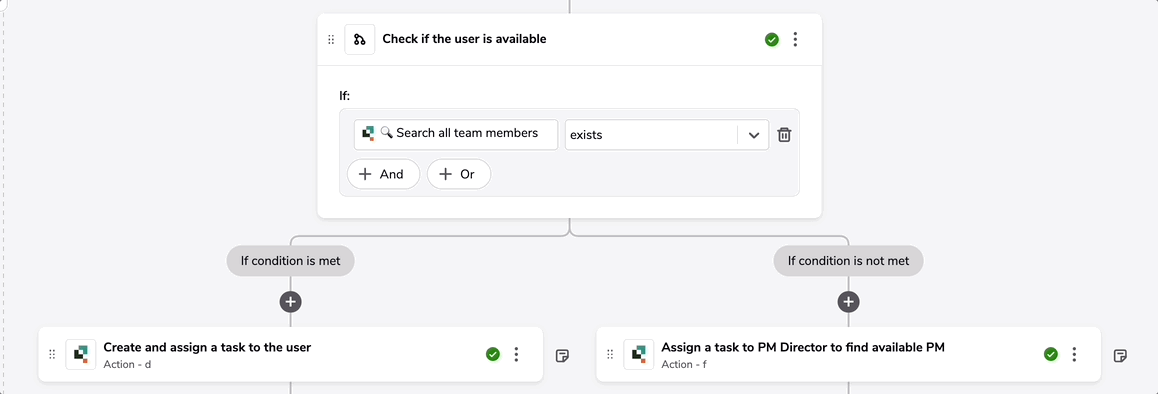The width and height of the screenshot is (1158, 394).
Task: Grab the drag handle of the Check if the user is available step
Action: pos(331,40)
